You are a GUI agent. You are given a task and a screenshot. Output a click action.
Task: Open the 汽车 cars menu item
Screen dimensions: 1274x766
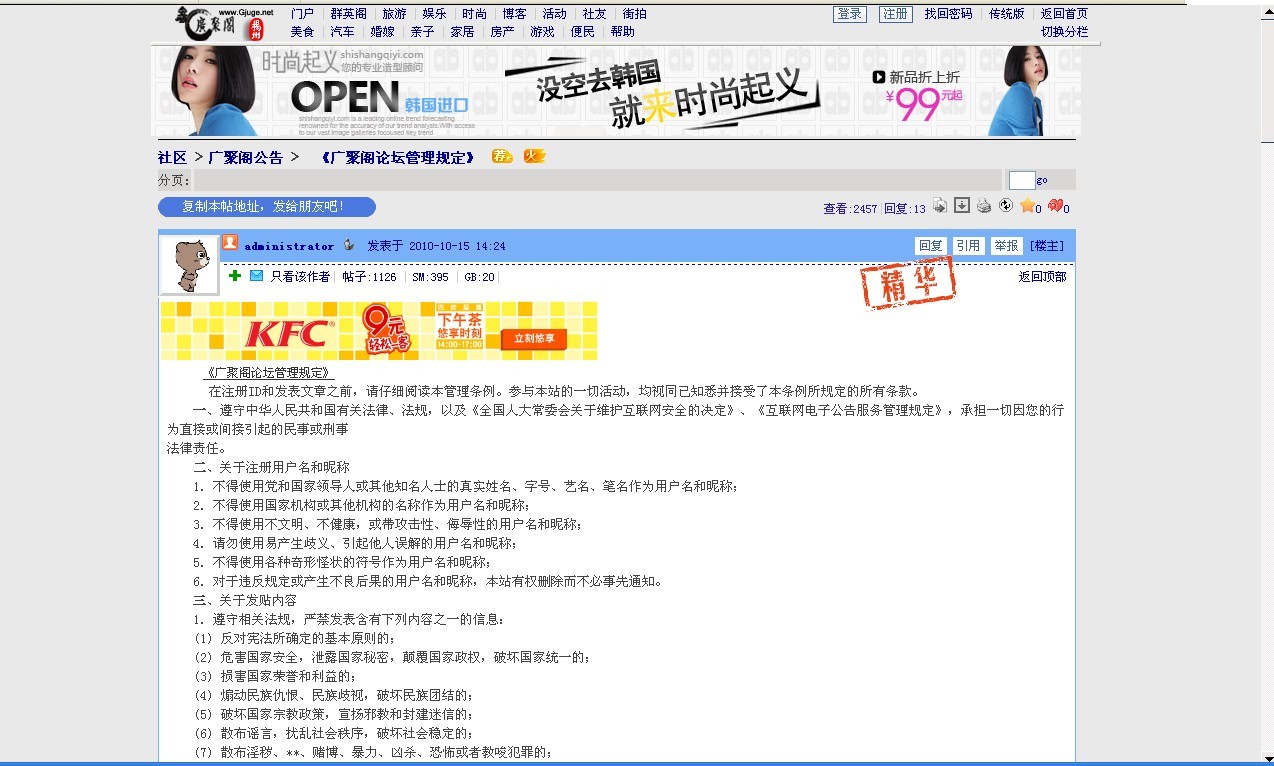(342, 32)
